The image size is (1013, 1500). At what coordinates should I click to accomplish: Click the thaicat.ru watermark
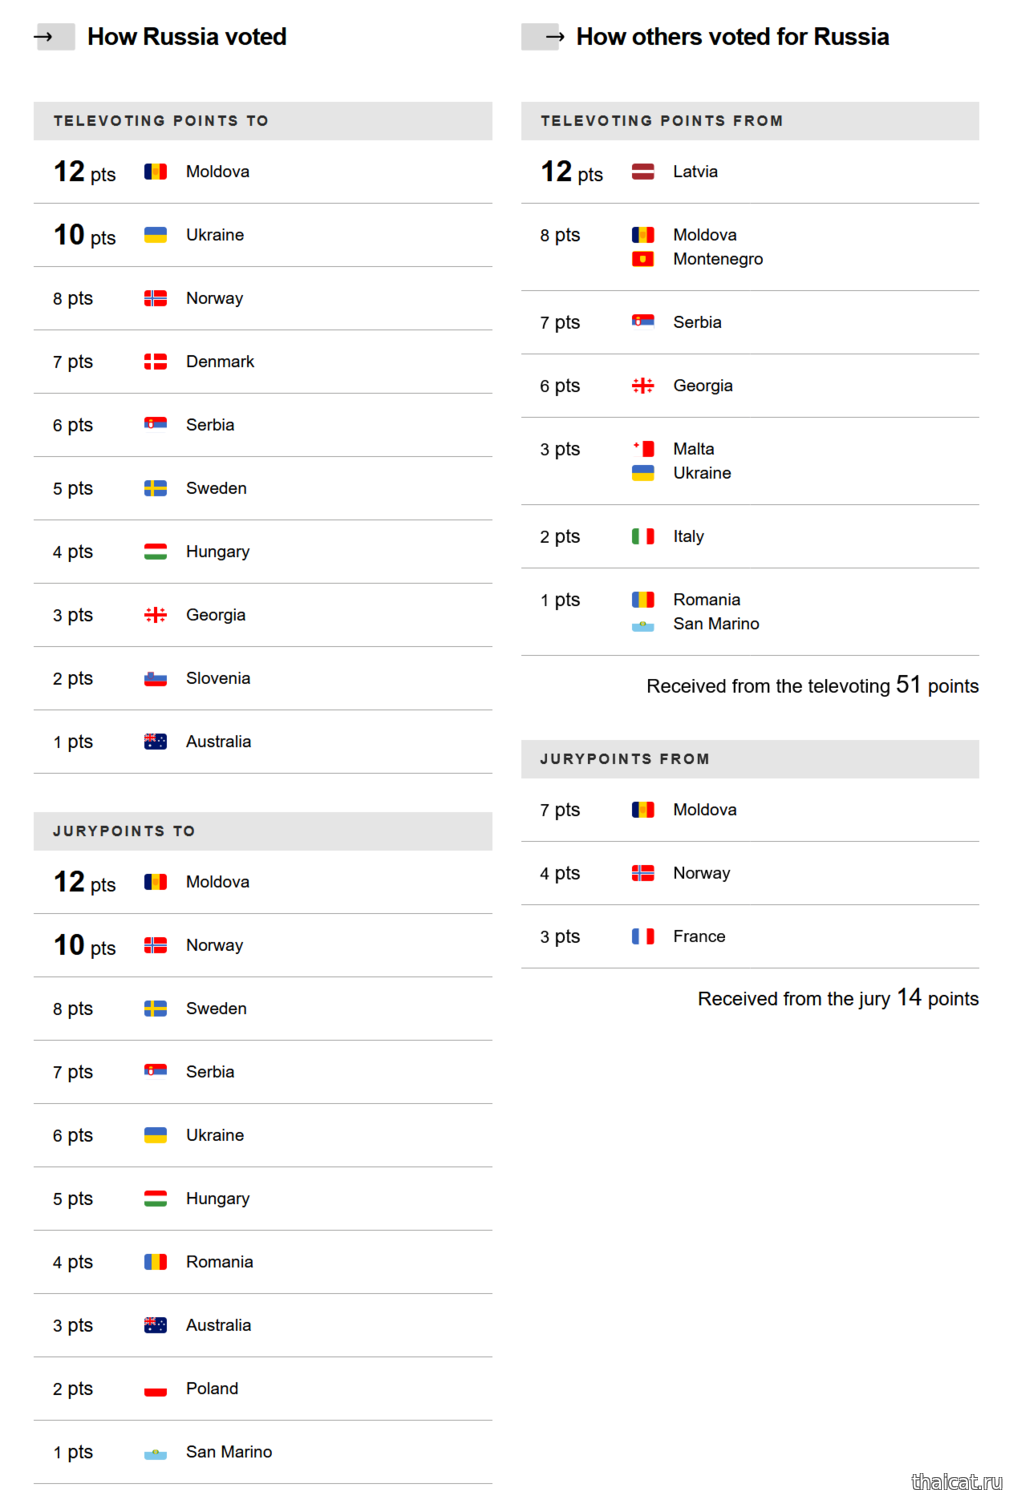pyautogui.click(x=956, y=1481)
